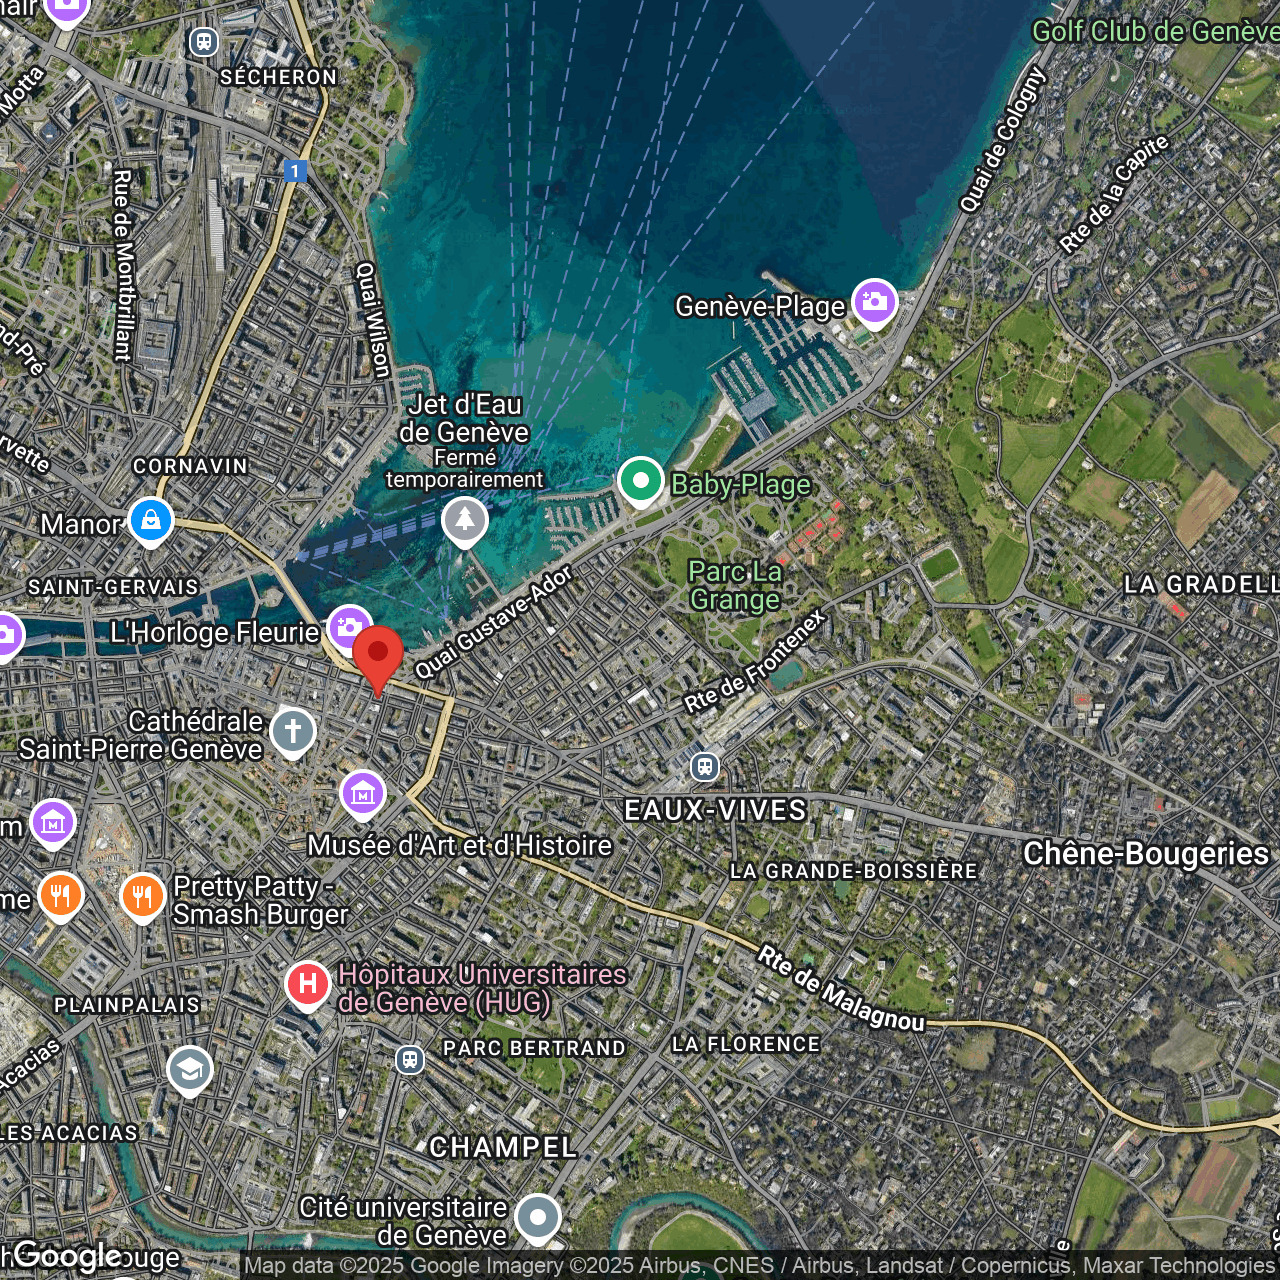Click the Sécheron train station icon
The width and height of the screenshot is (1280, 1280).
click(204, 42)
